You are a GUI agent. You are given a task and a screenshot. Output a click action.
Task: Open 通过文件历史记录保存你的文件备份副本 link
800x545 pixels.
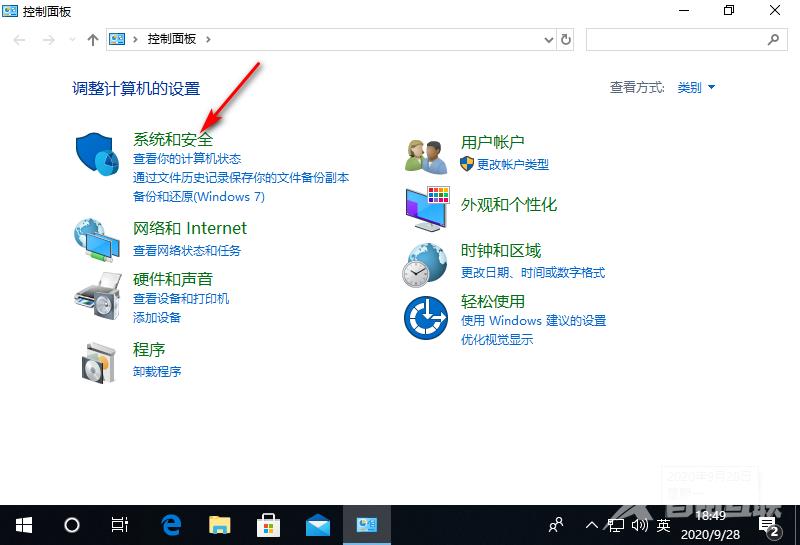click(x=241, y=178)
